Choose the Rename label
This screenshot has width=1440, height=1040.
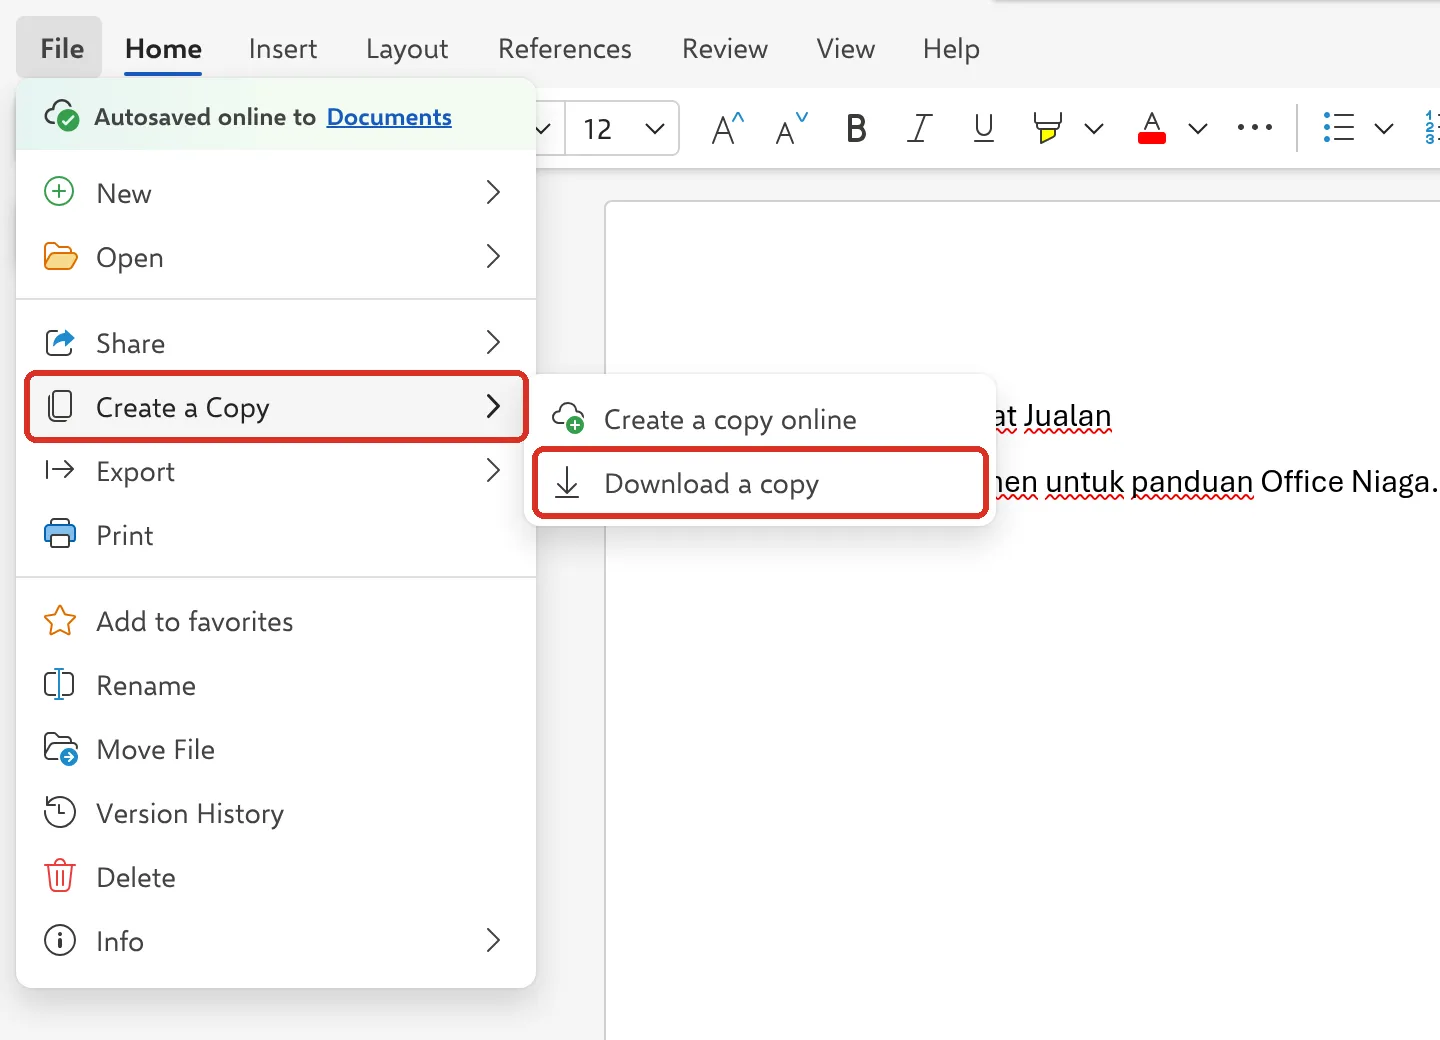[x=146, y=685]
